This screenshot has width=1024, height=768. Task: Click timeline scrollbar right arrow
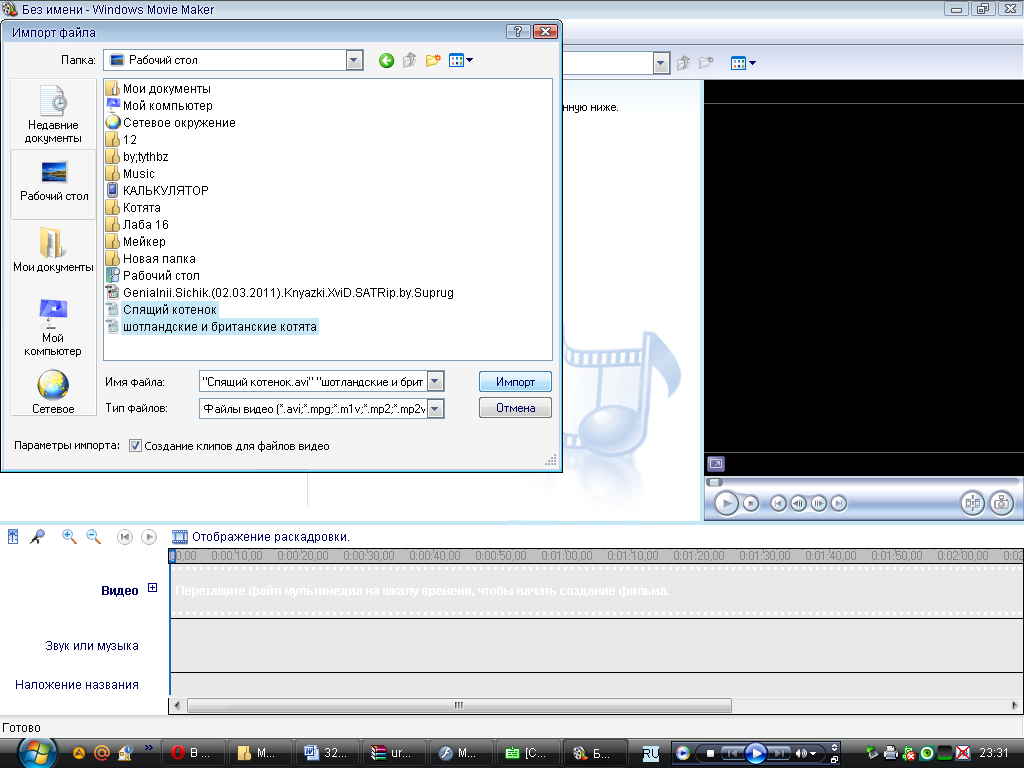(x=1014, y=705)
